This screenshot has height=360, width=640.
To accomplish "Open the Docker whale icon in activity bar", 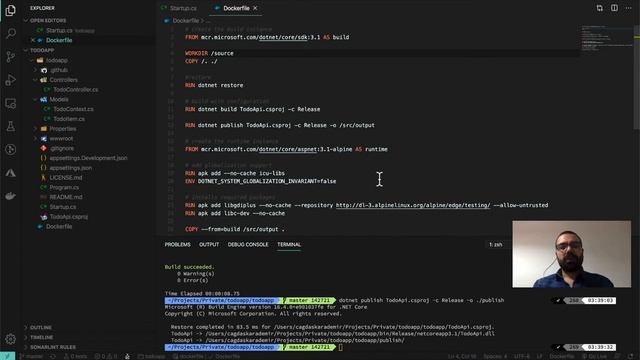I will 11,196.
